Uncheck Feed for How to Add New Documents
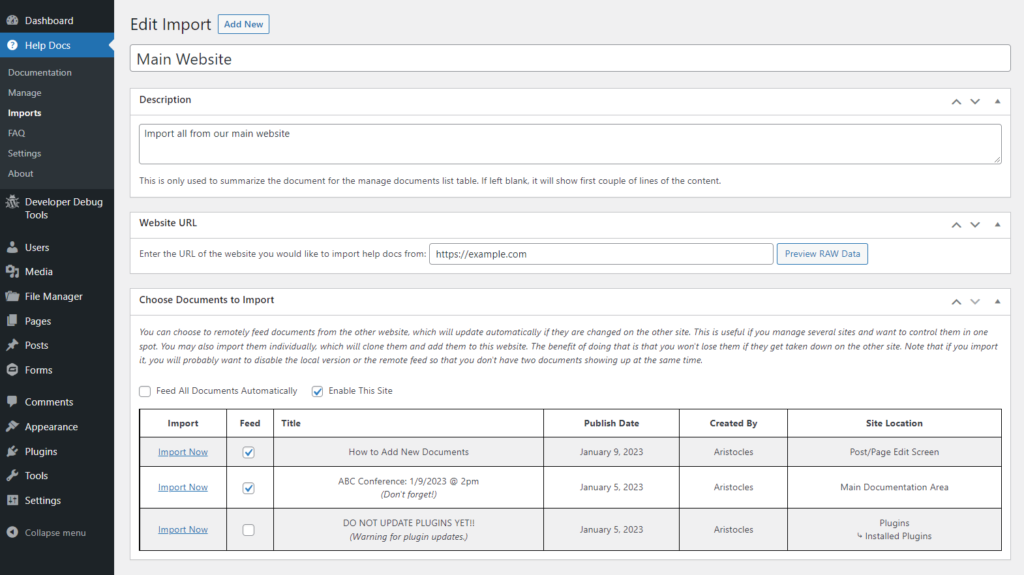Screen dimensions: 1024x575 coord(249,452)
